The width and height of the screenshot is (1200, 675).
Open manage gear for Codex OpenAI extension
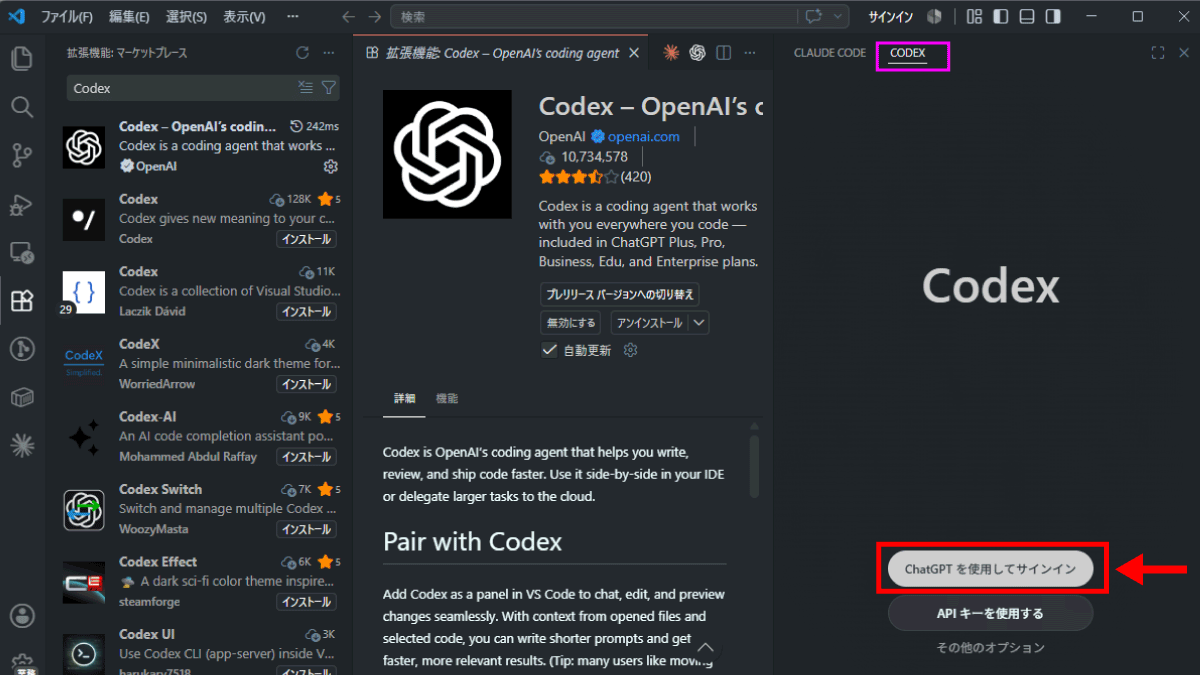[331, 166]
